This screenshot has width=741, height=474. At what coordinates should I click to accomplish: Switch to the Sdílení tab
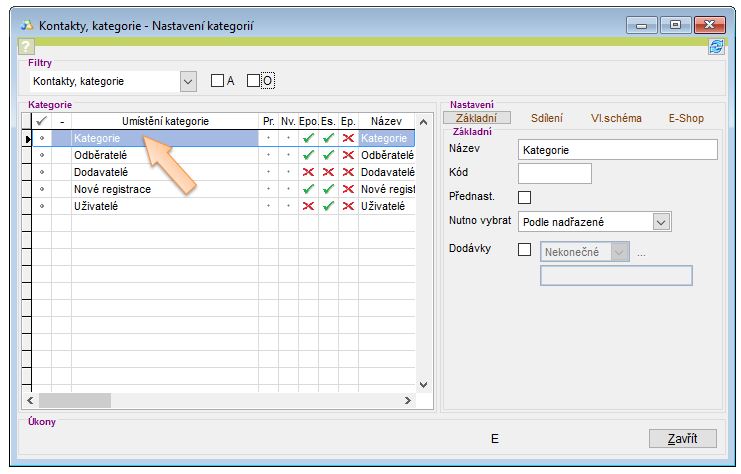[546, 118]
